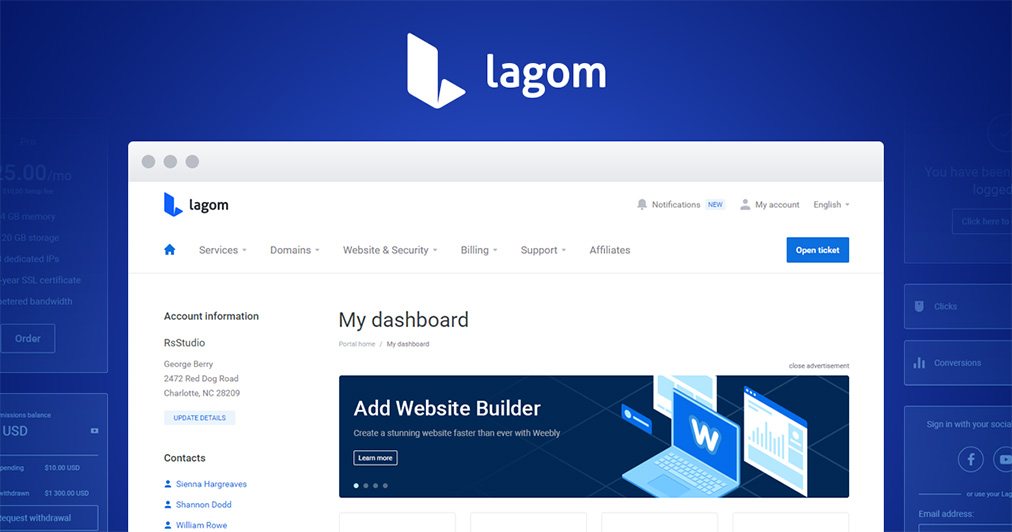Click the 'Add Website Builder' banner heading
Screen dimensions: 1012x532
[x=447, y=408]
